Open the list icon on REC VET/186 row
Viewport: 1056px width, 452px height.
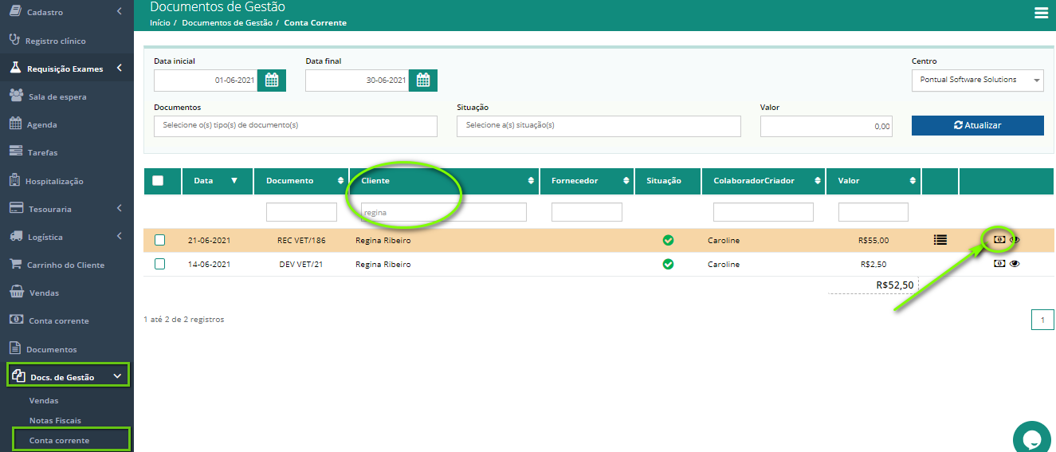tap(940, 239)
